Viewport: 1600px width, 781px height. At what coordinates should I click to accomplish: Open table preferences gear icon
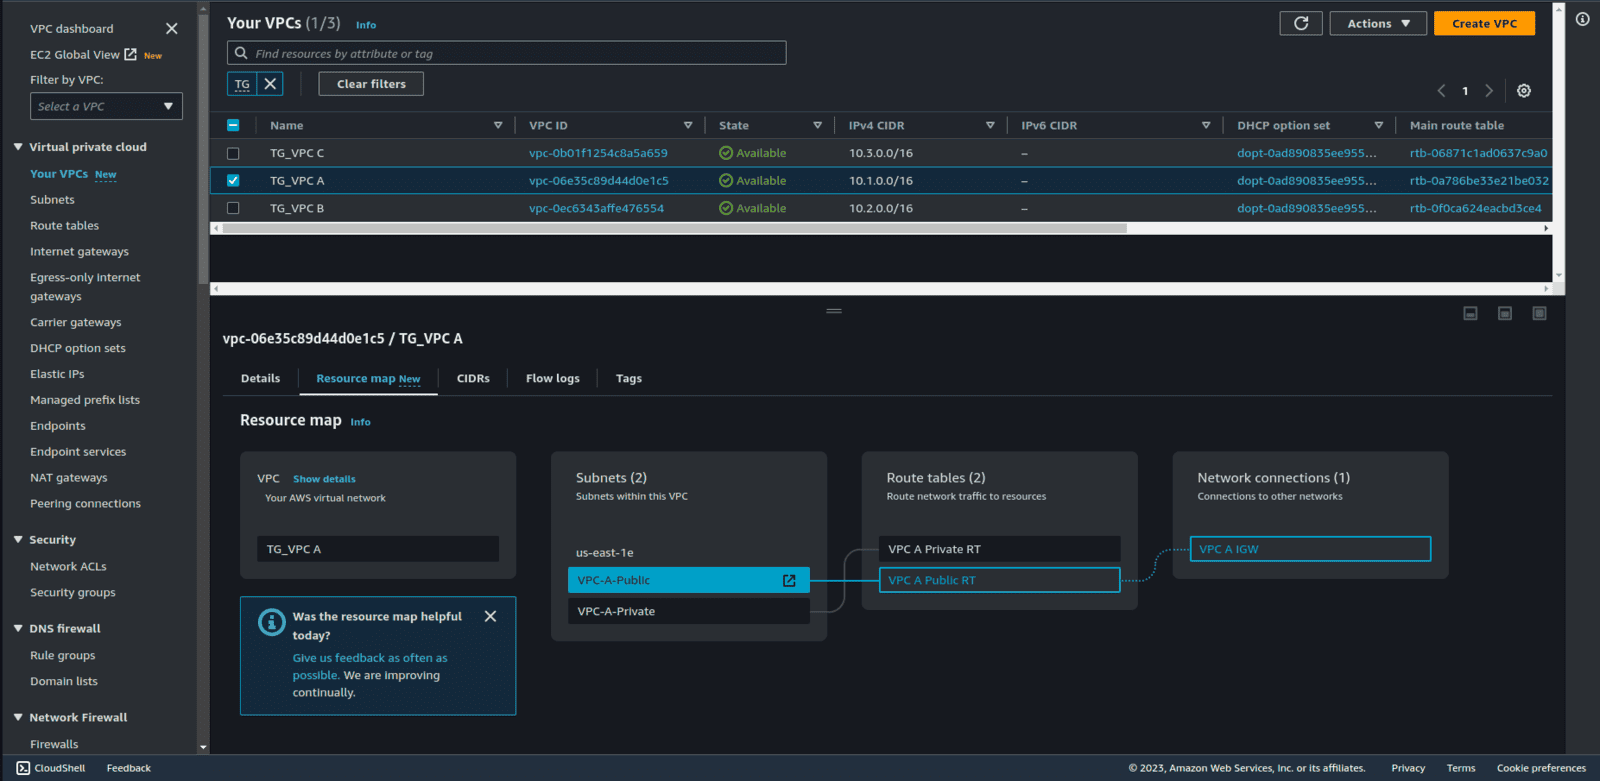coord(1523,91)
